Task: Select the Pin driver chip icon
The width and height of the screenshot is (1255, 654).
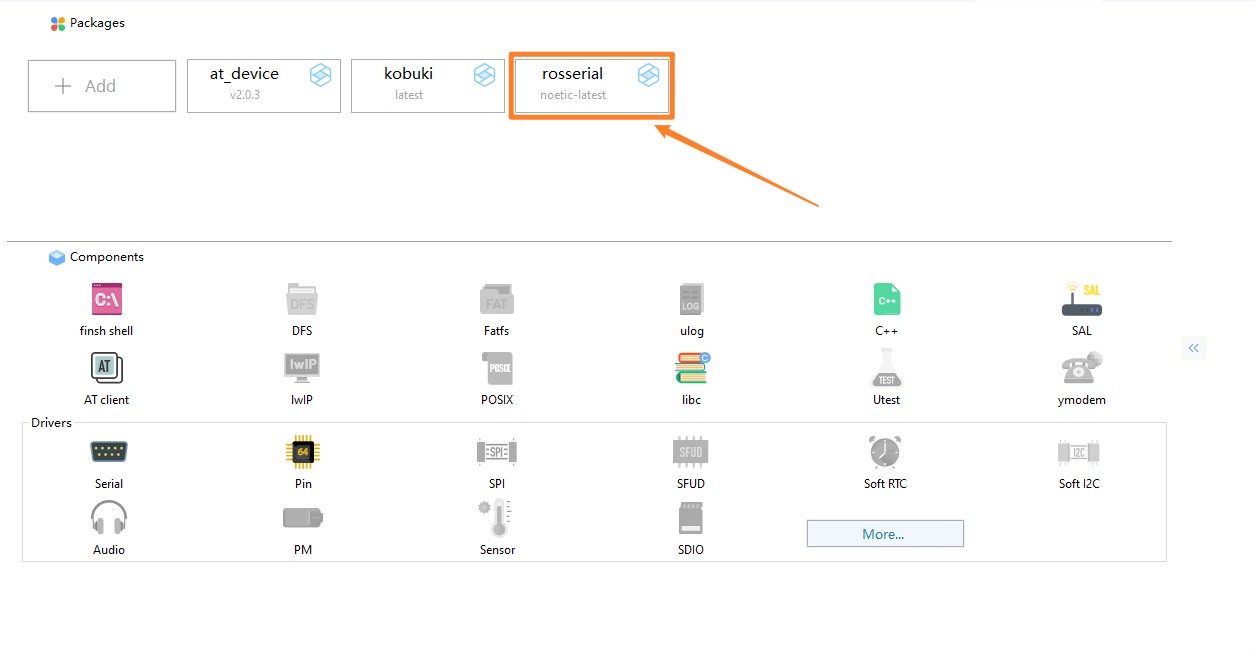Action: click(x=302, y=452)
